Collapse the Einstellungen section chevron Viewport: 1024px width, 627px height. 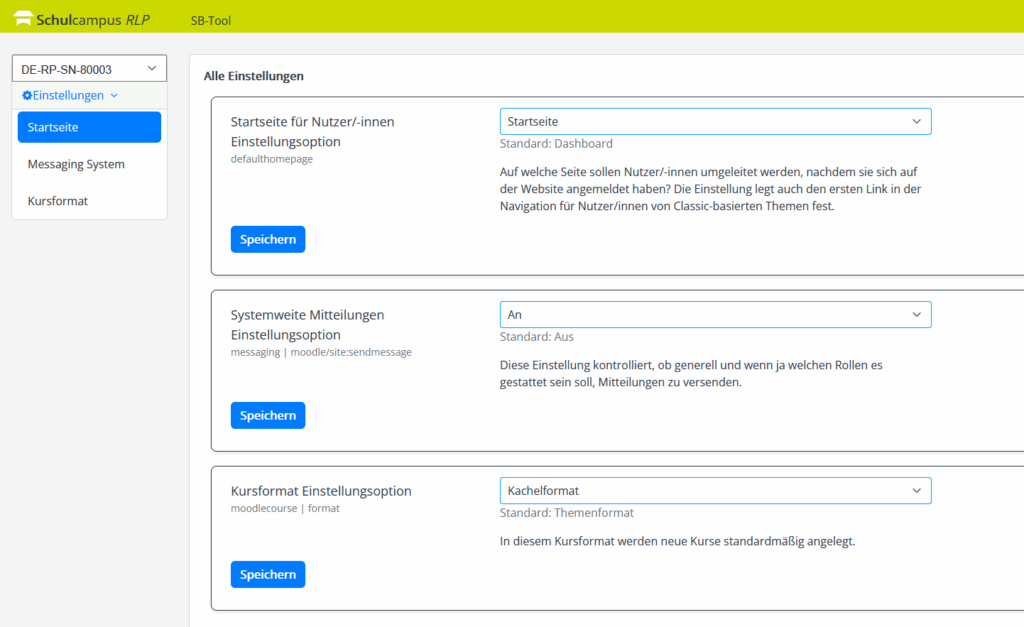point(114,96)
